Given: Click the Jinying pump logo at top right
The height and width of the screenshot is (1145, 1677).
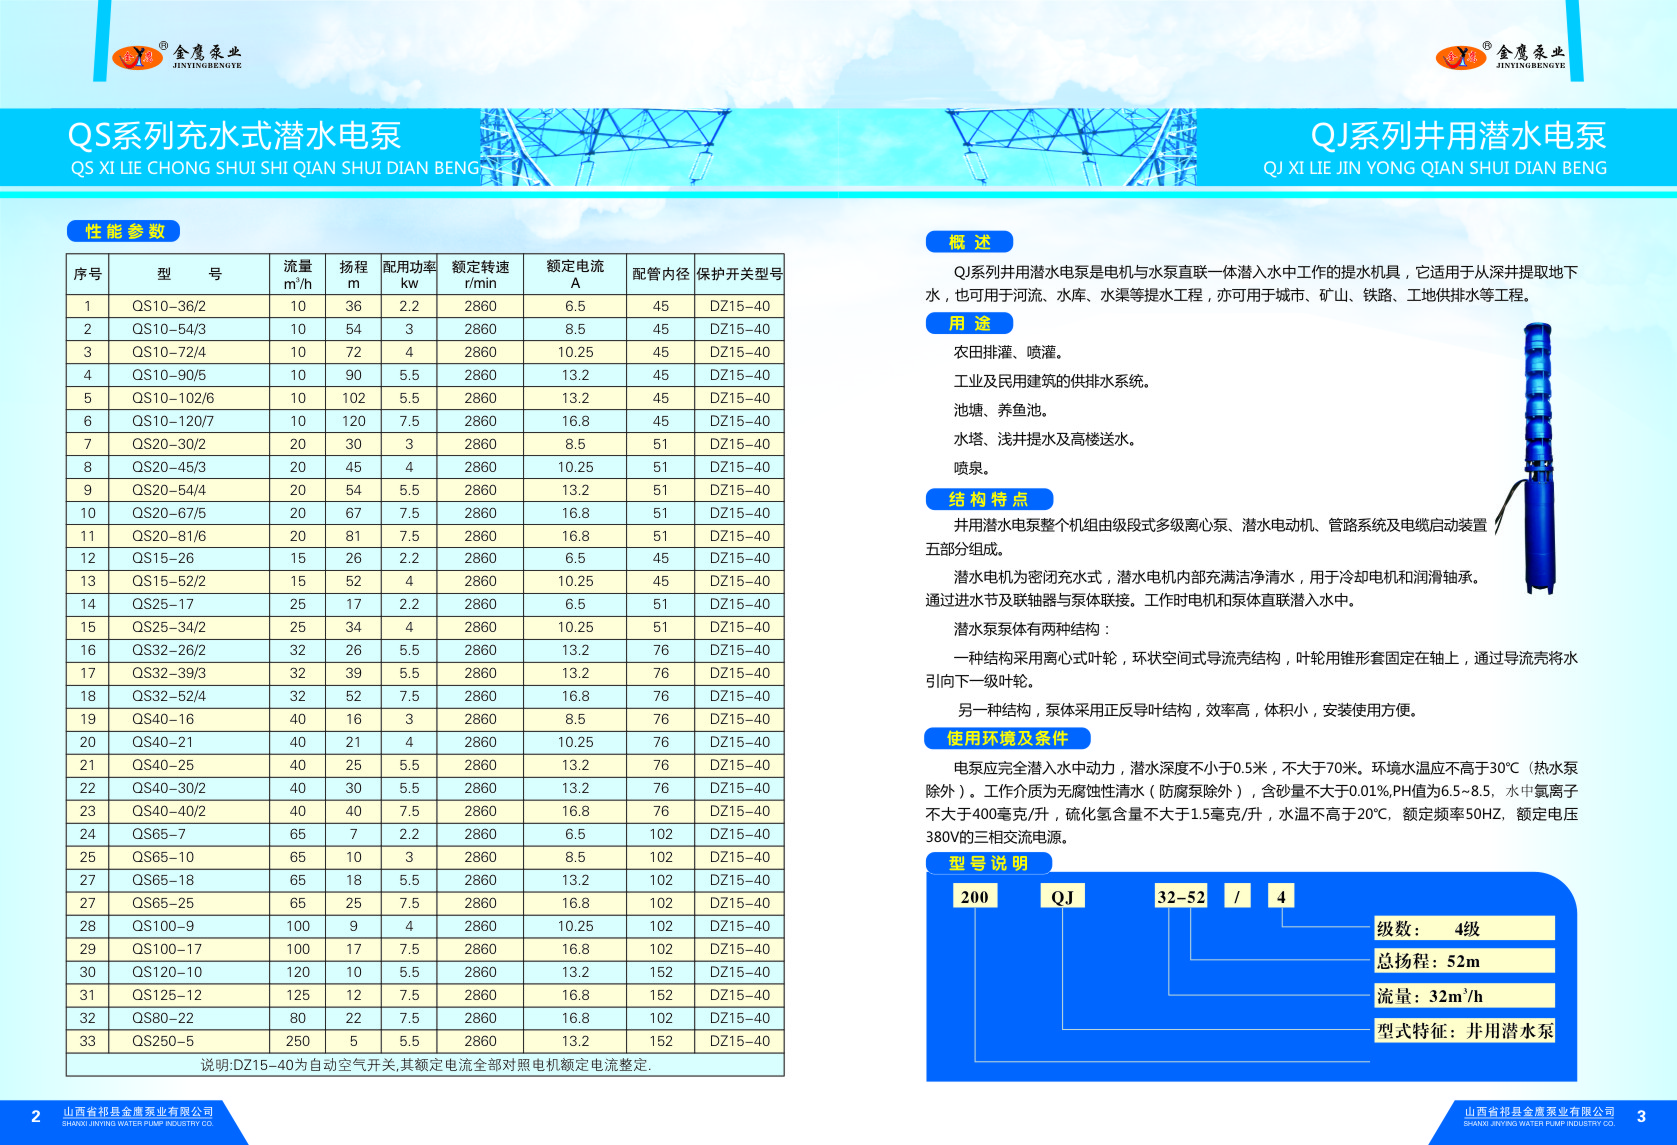Looking at the screenshot, I should coord(1500,56).
